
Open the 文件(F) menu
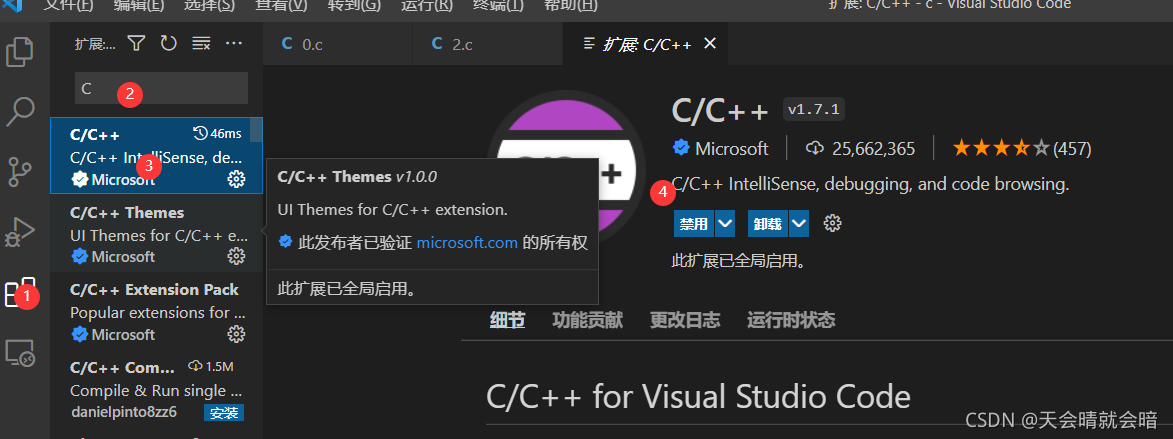click(x=68, y=5)
